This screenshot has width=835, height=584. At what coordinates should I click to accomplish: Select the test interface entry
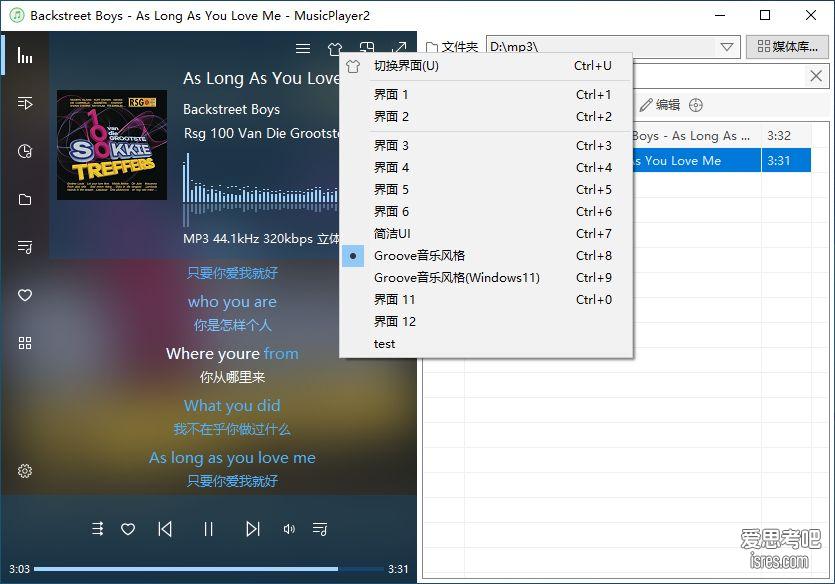tap(486, 344)
